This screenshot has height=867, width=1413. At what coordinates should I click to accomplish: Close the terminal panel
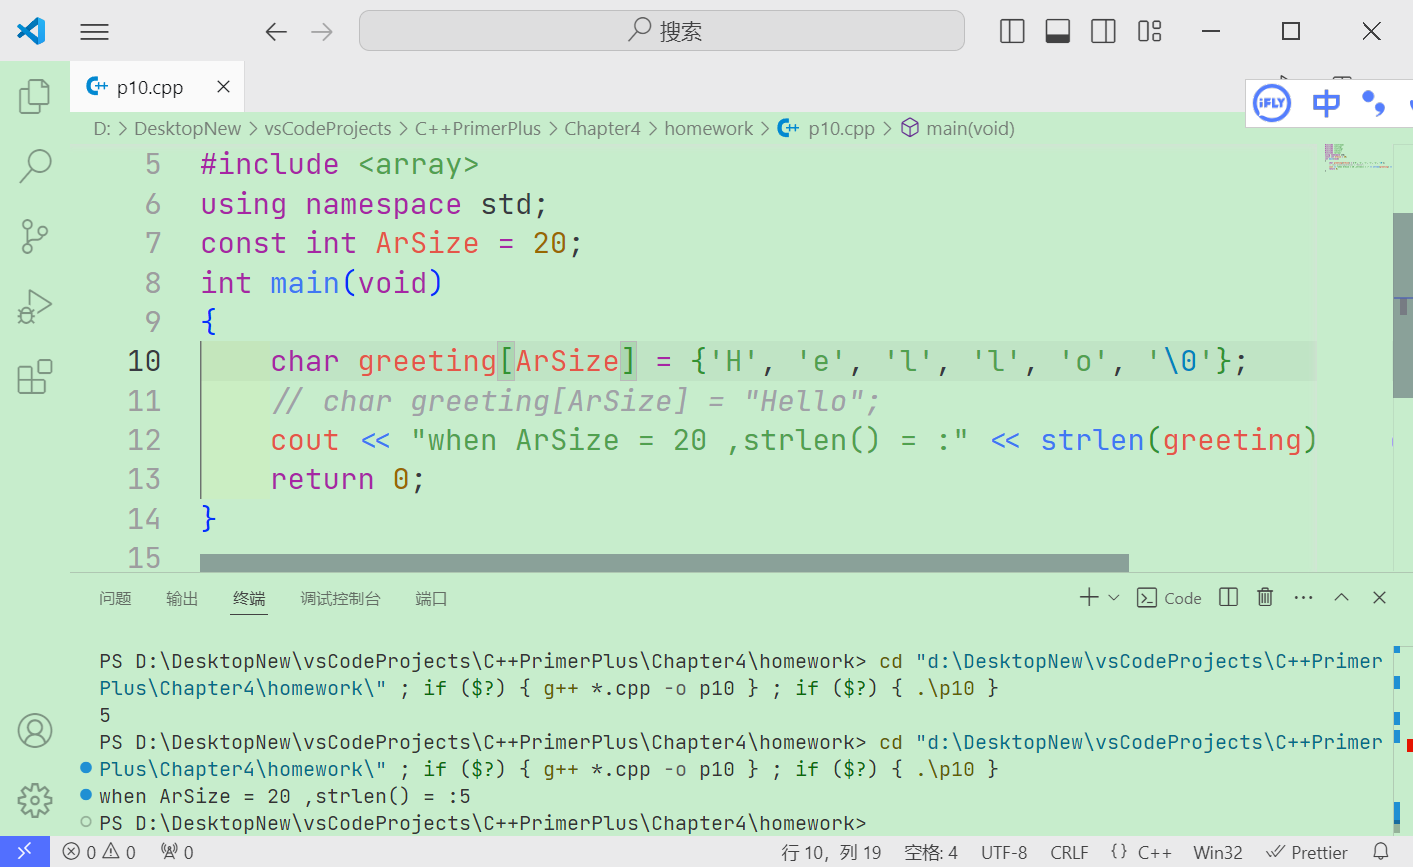click(1379, 597)
